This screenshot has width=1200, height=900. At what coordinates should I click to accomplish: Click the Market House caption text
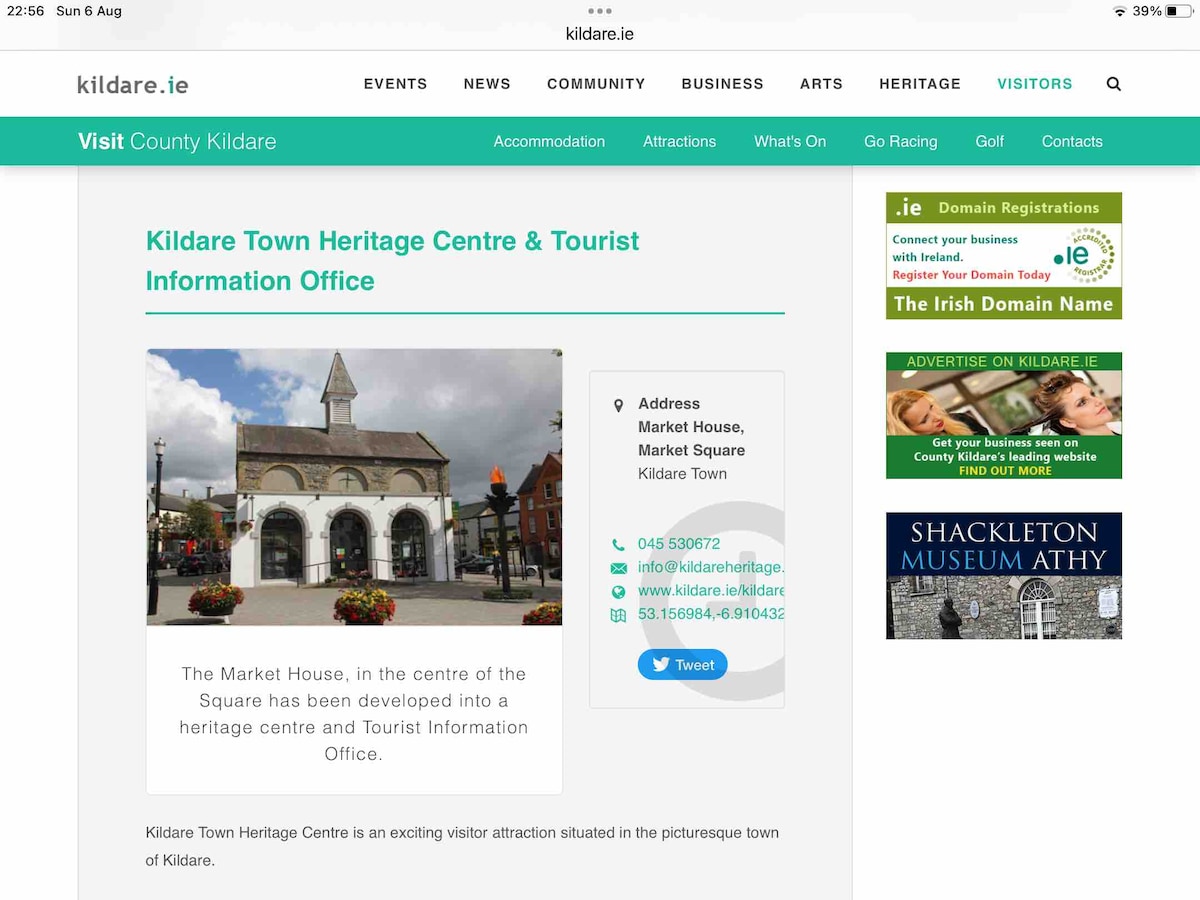(x=354, y=714)
